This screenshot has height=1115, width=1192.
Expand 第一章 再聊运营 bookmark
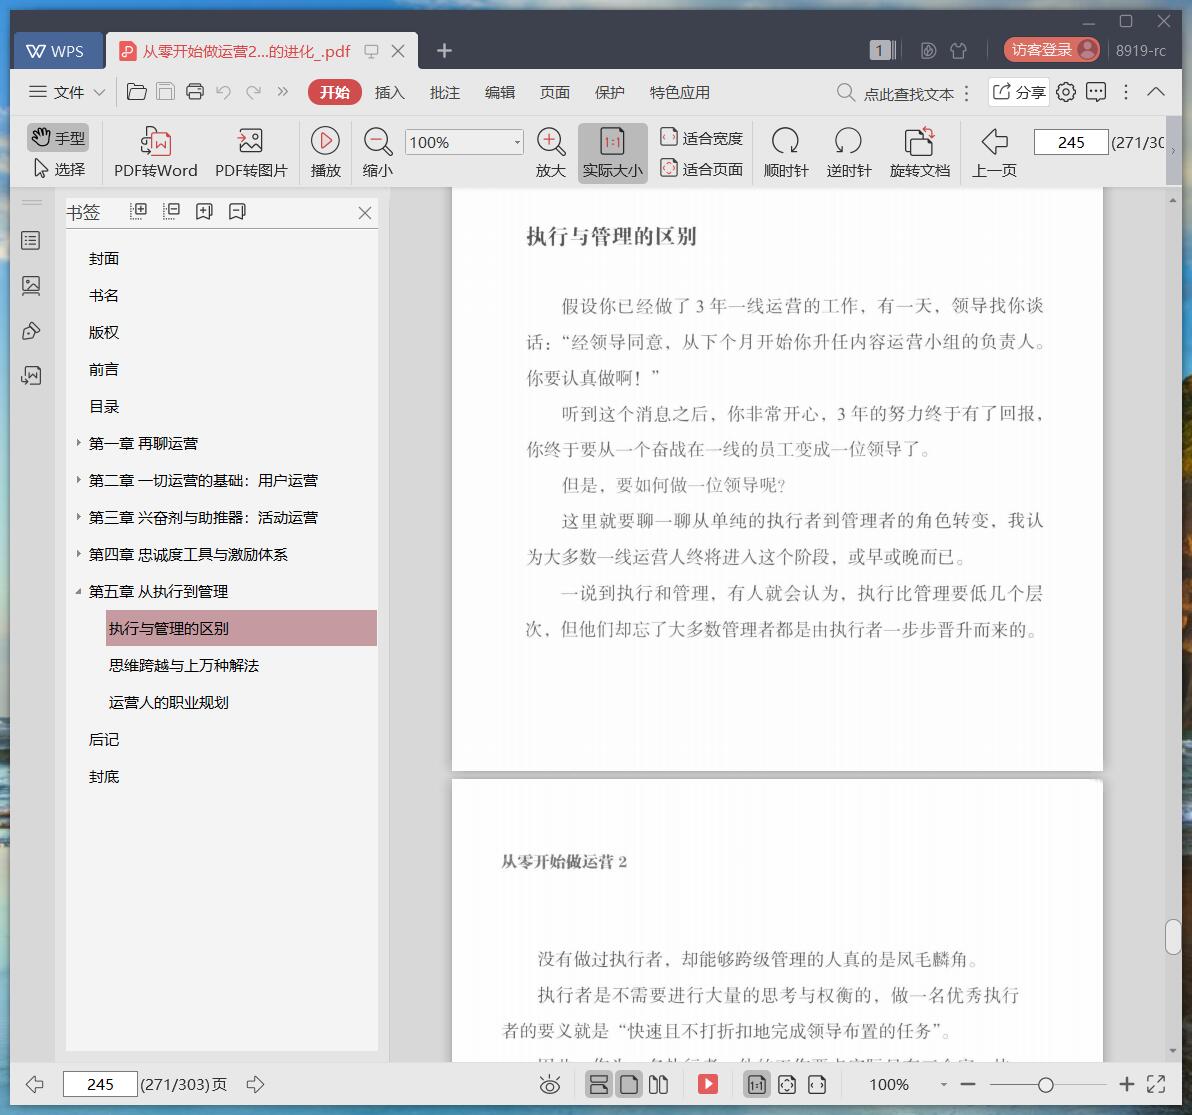pos(78,442)
